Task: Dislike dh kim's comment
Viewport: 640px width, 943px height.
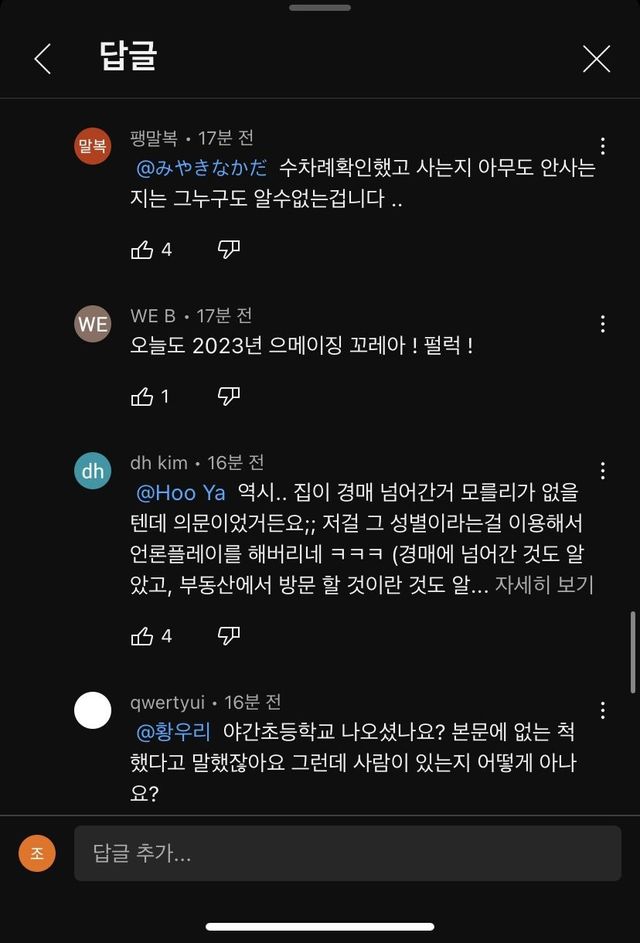Action: coord(229,636)
